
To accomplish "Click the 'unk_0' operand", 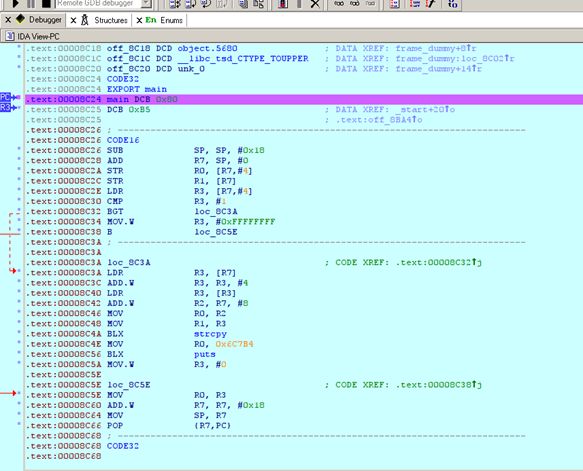I will click(191, 69).
